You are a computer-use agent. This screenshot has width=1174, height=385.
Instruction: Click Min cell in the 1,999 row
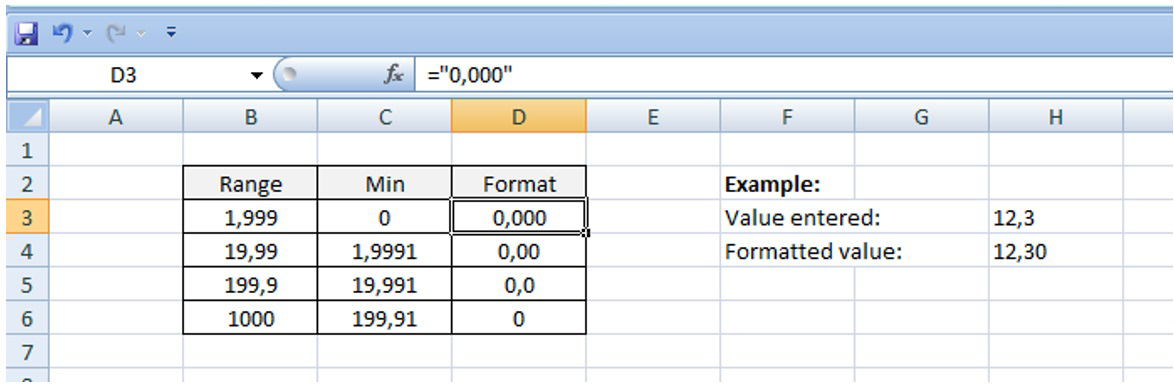384,217
